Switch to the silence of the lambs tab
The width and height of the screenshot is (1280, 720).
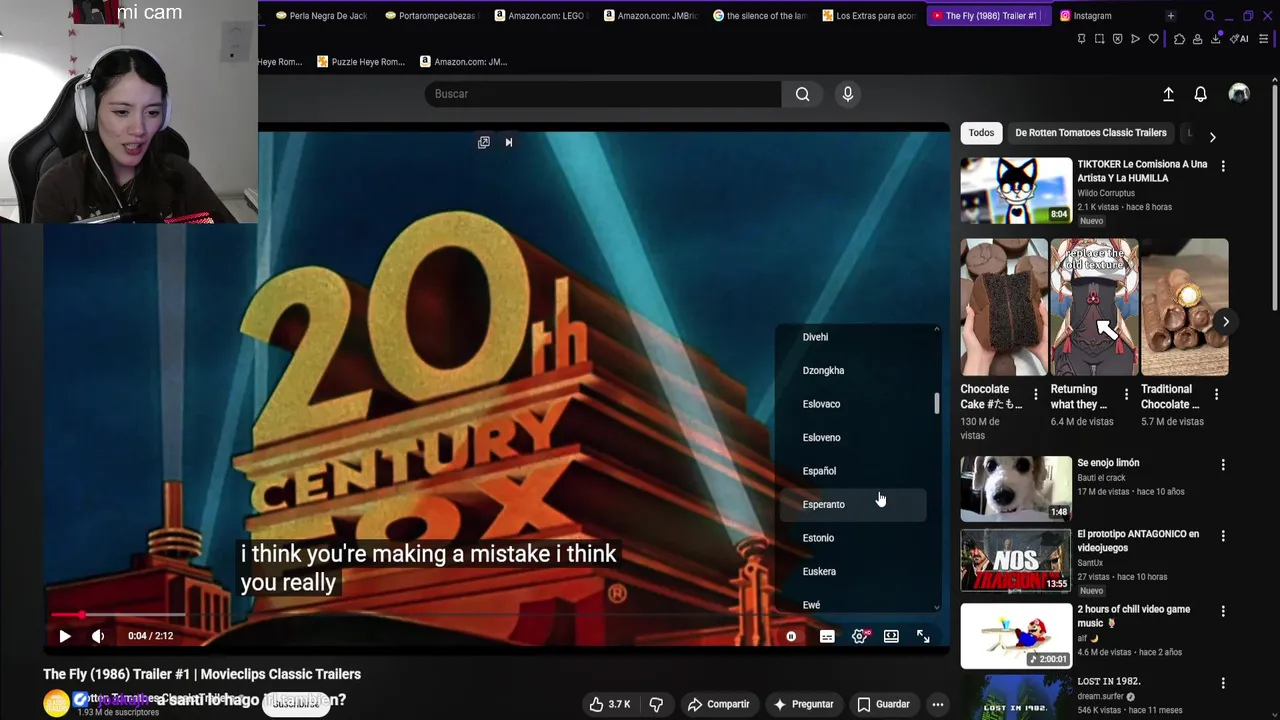coord(760,15)
